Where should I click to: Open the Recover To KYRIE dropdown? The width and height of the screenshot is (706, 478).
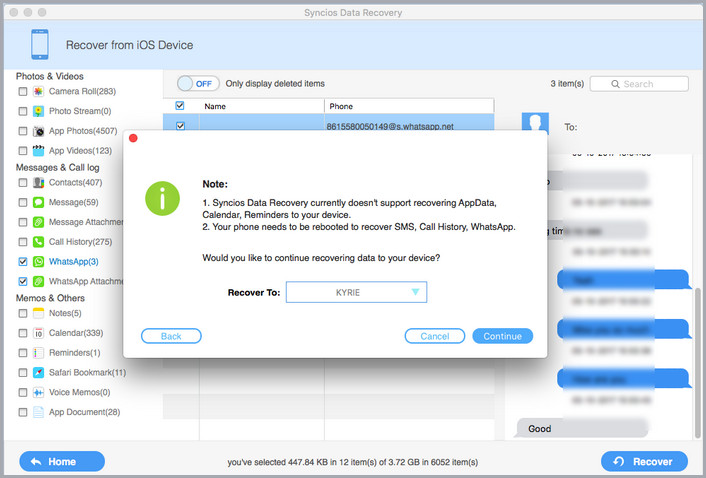coord(356,293)
